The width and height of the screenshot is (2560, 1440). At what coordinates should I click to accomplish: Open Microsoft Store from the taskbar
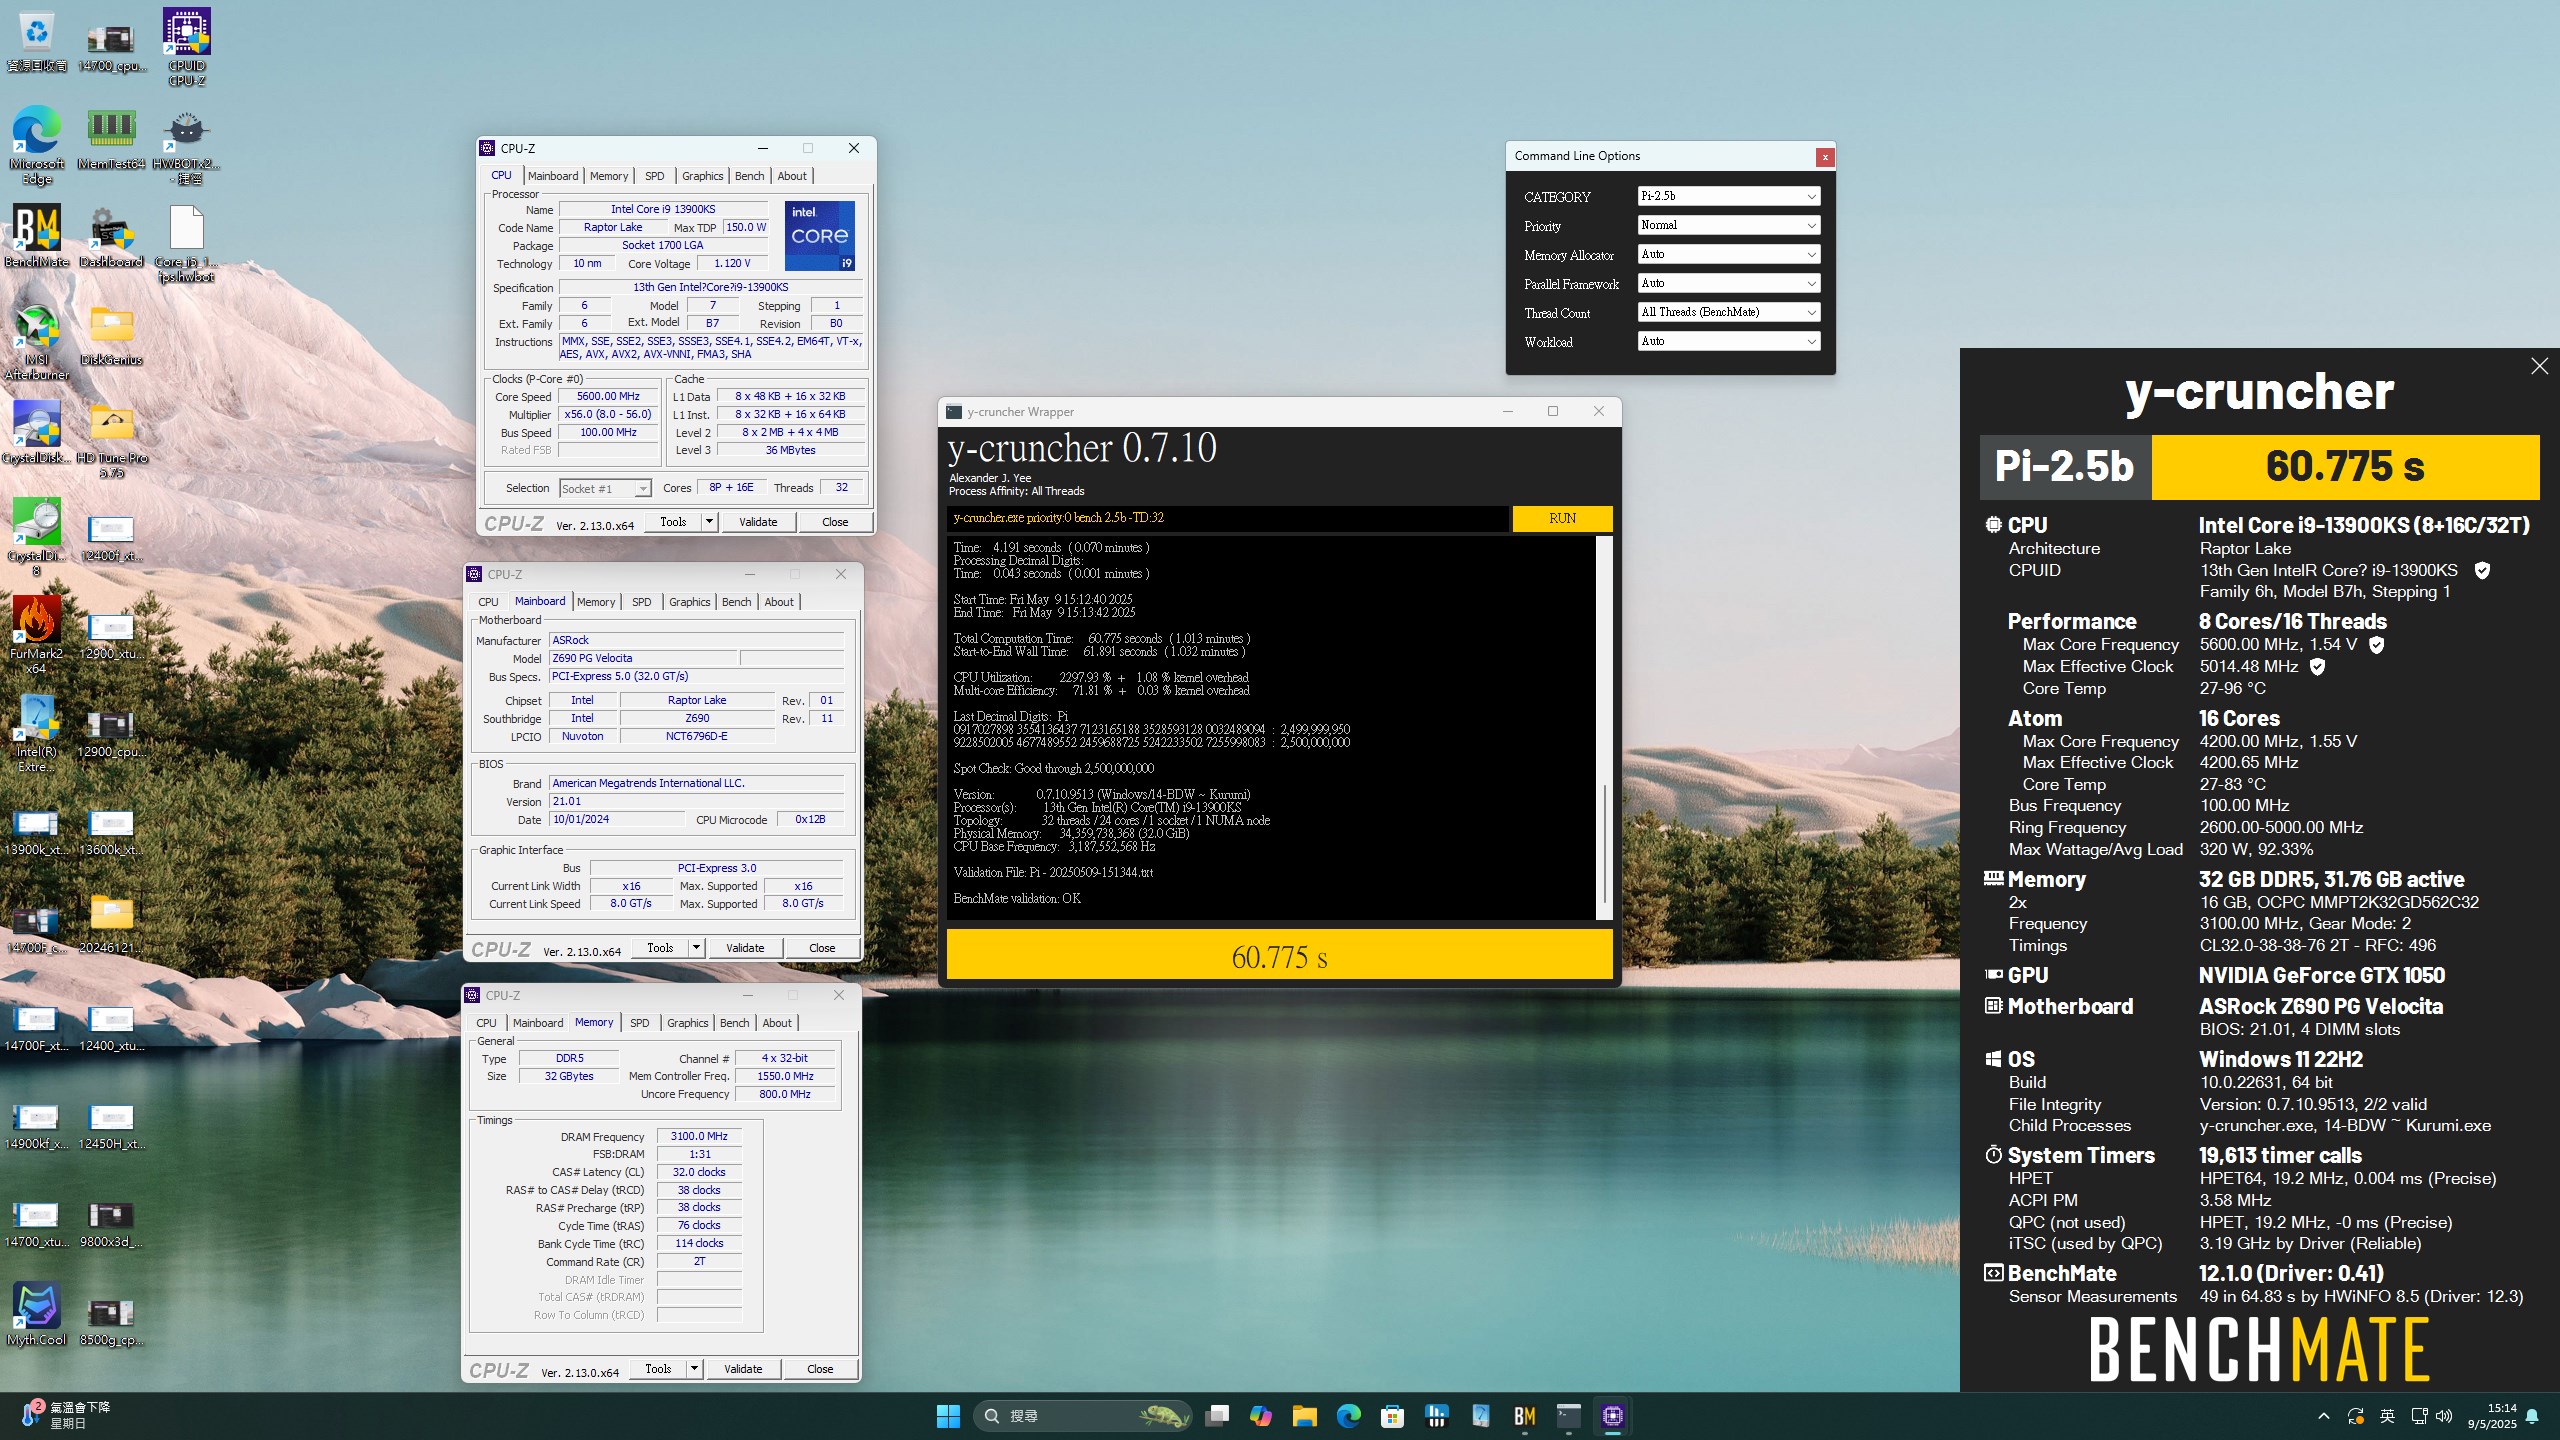click(x=1392, y=1416)
